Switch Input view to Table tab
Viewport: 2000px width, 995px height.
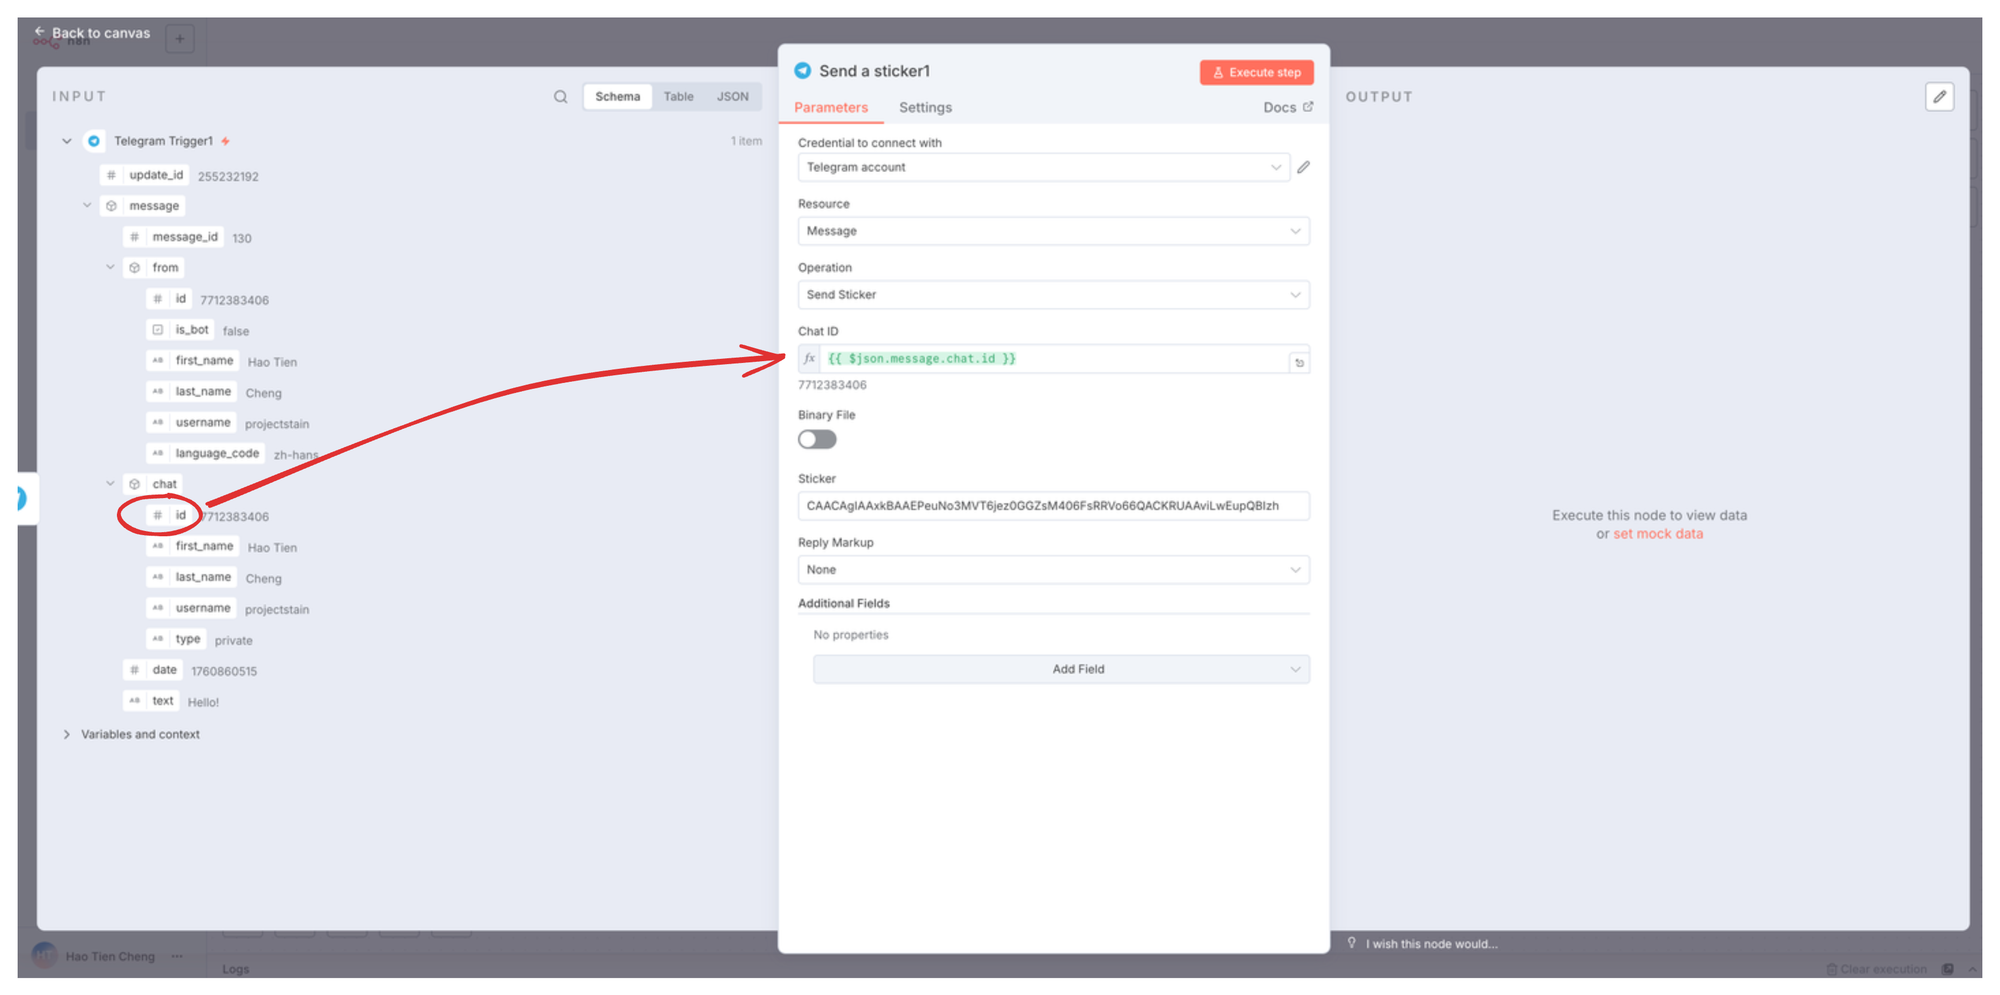click(x=678, y=97)
